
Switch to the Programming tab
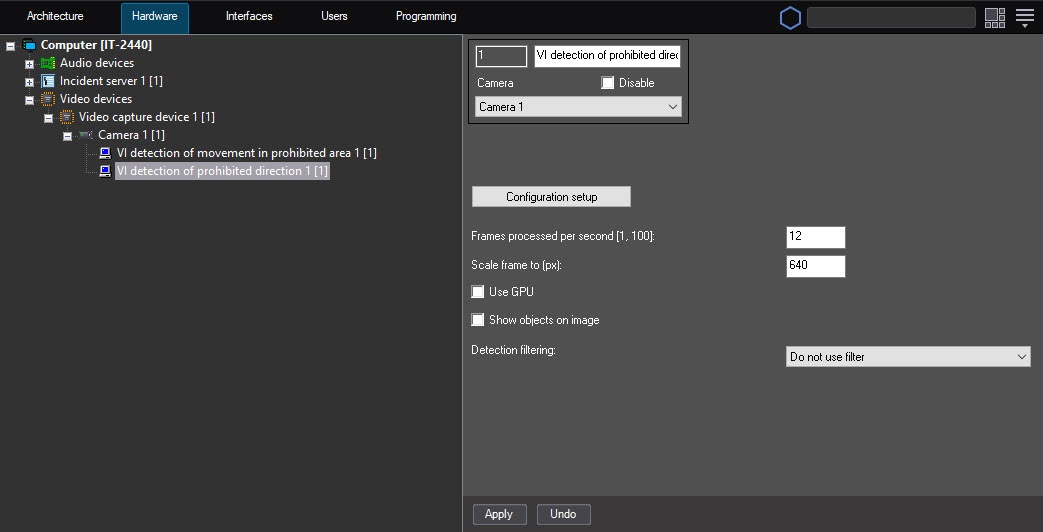(x=426, y=16)
